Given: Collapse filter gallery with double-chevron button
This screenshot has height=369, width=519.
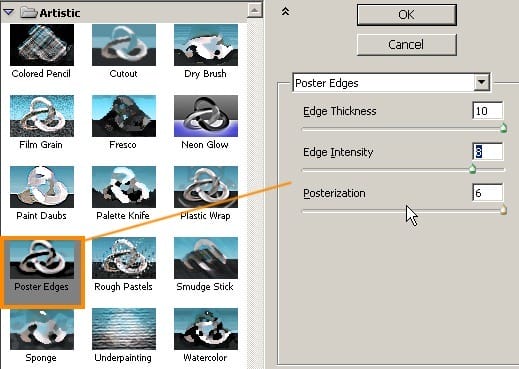Looking at the screenshot, I should 285,12.
